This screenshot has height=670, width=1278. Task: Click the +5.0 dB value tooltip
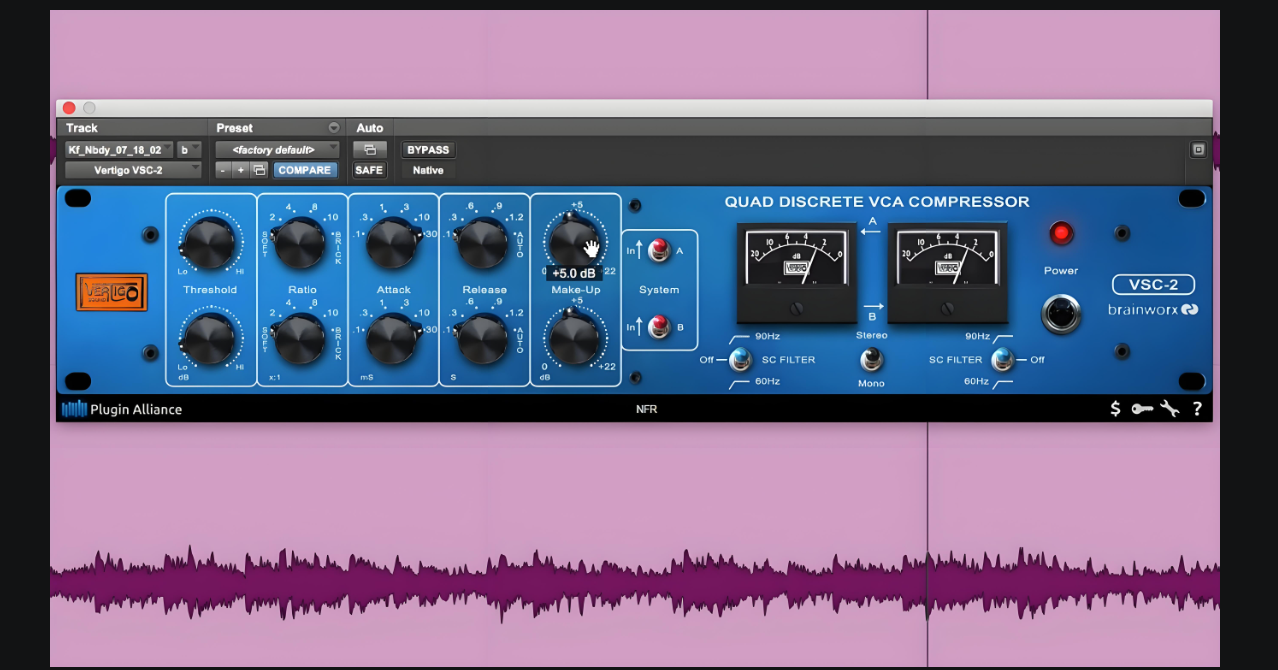[x=574, y=272]
